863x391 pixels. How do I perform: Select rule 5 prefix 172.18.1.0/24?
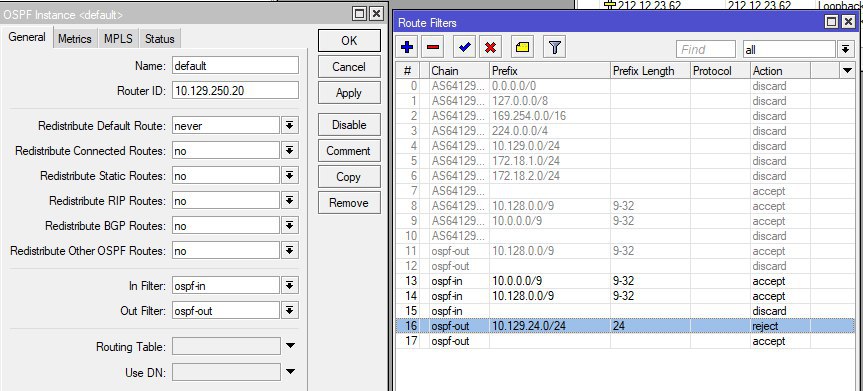click(x=625, y=161)
